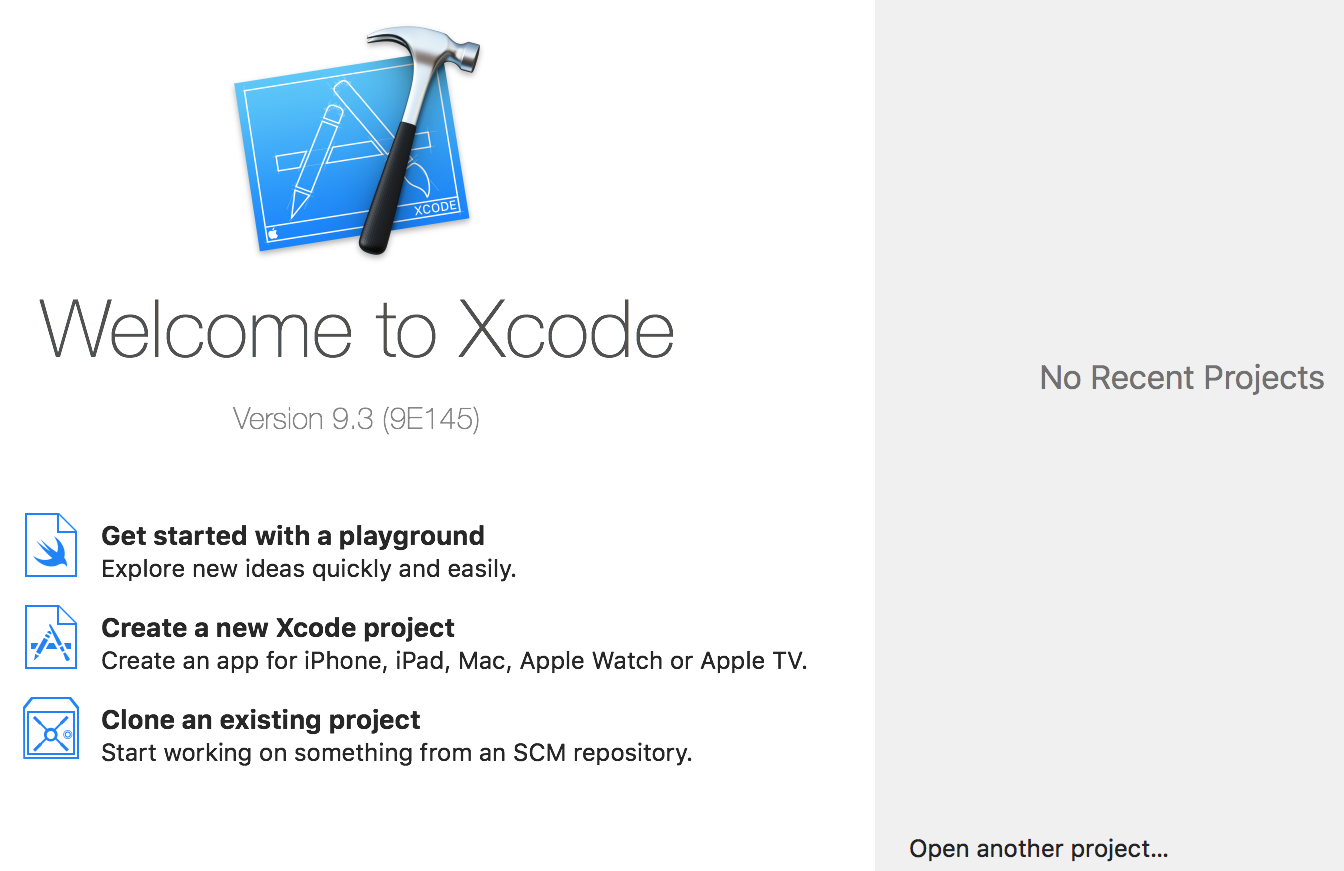Click "Explore new ideas quickly and easily" text
1344x871 pixels.
(309, 569)
